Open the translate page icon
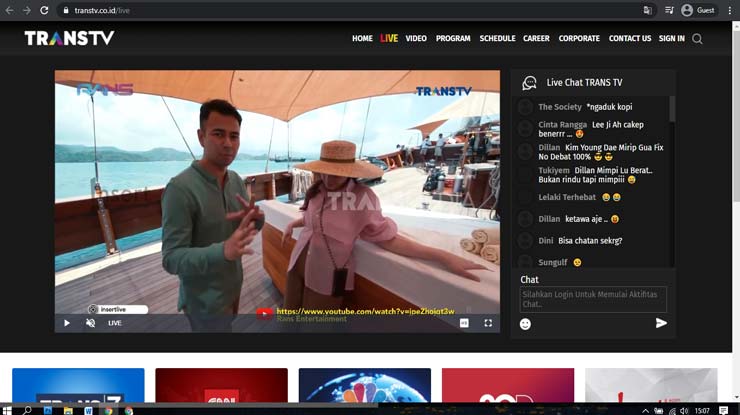740x415 pixels. (x=648, y=10)
